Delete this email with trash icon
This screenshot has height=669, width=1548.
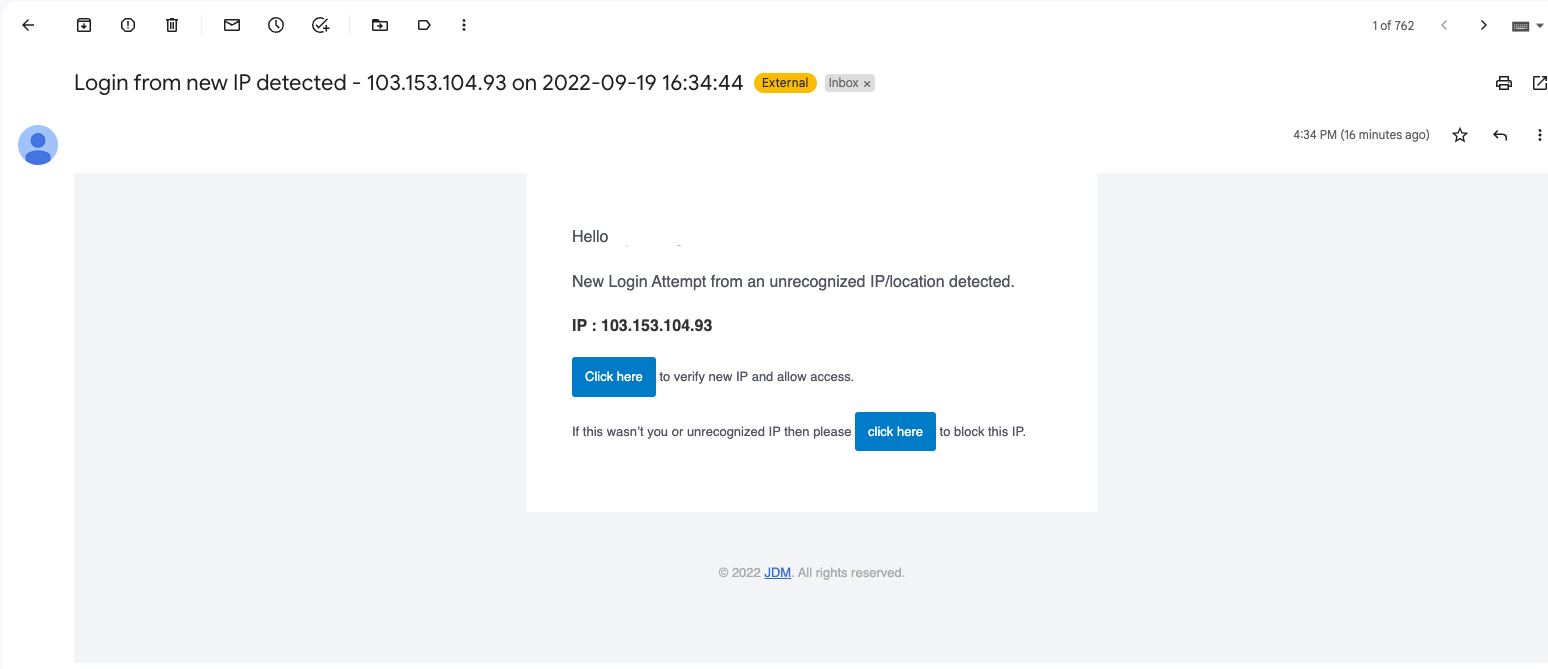pos(172,25)
